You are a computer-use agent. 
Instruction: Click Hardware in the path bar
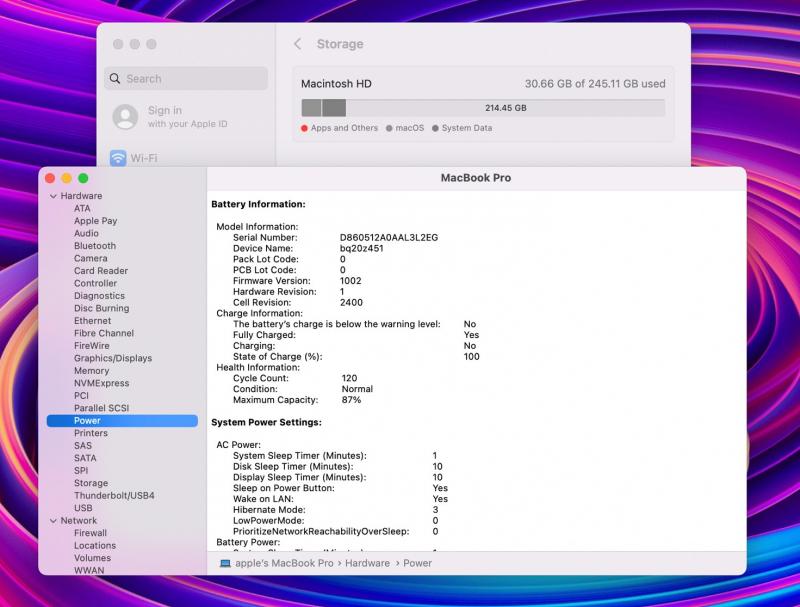367,563
